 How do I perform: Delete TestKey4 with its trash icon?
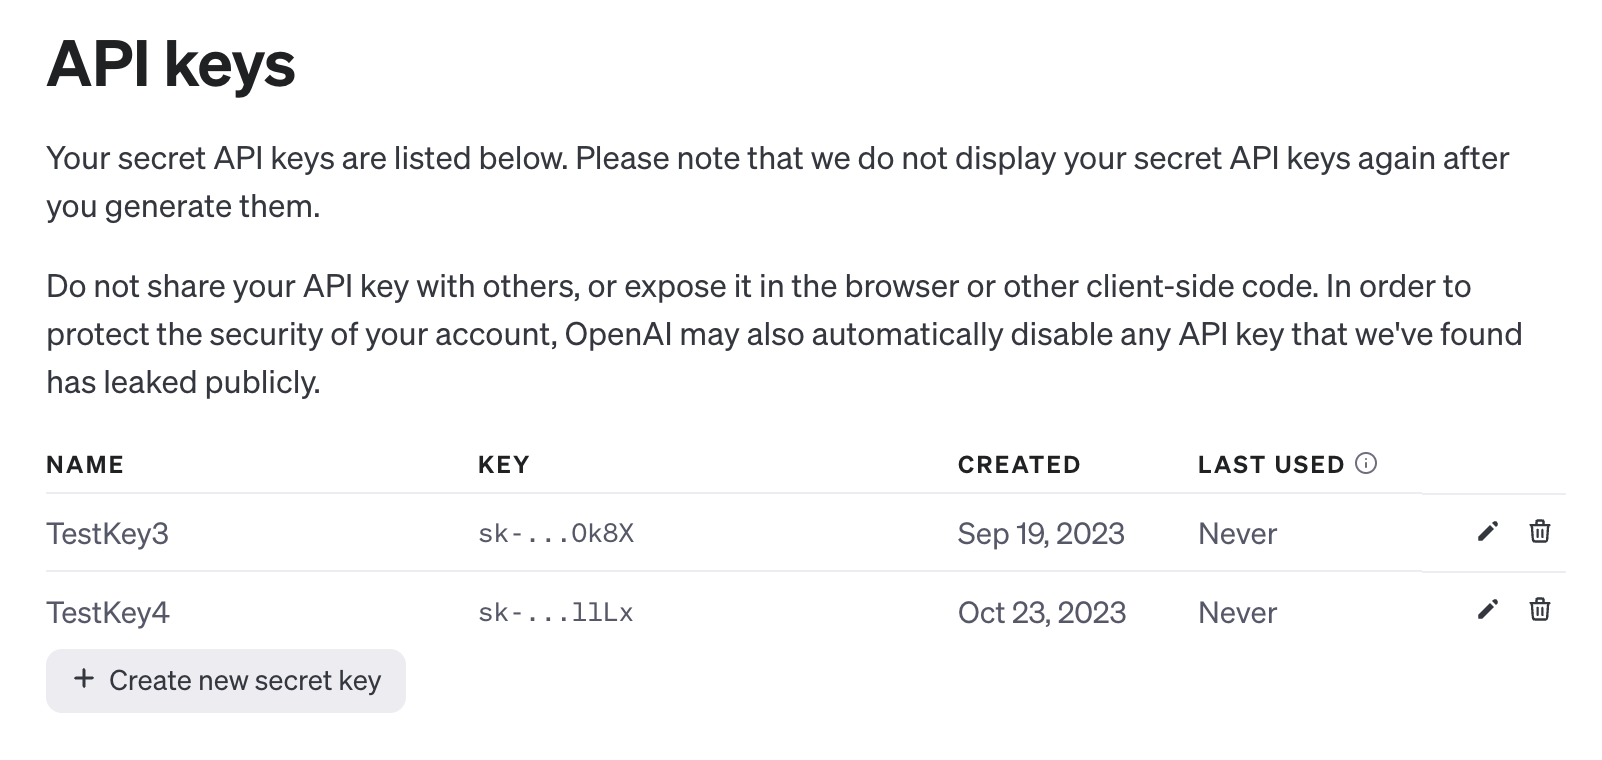click(1540, 609)
